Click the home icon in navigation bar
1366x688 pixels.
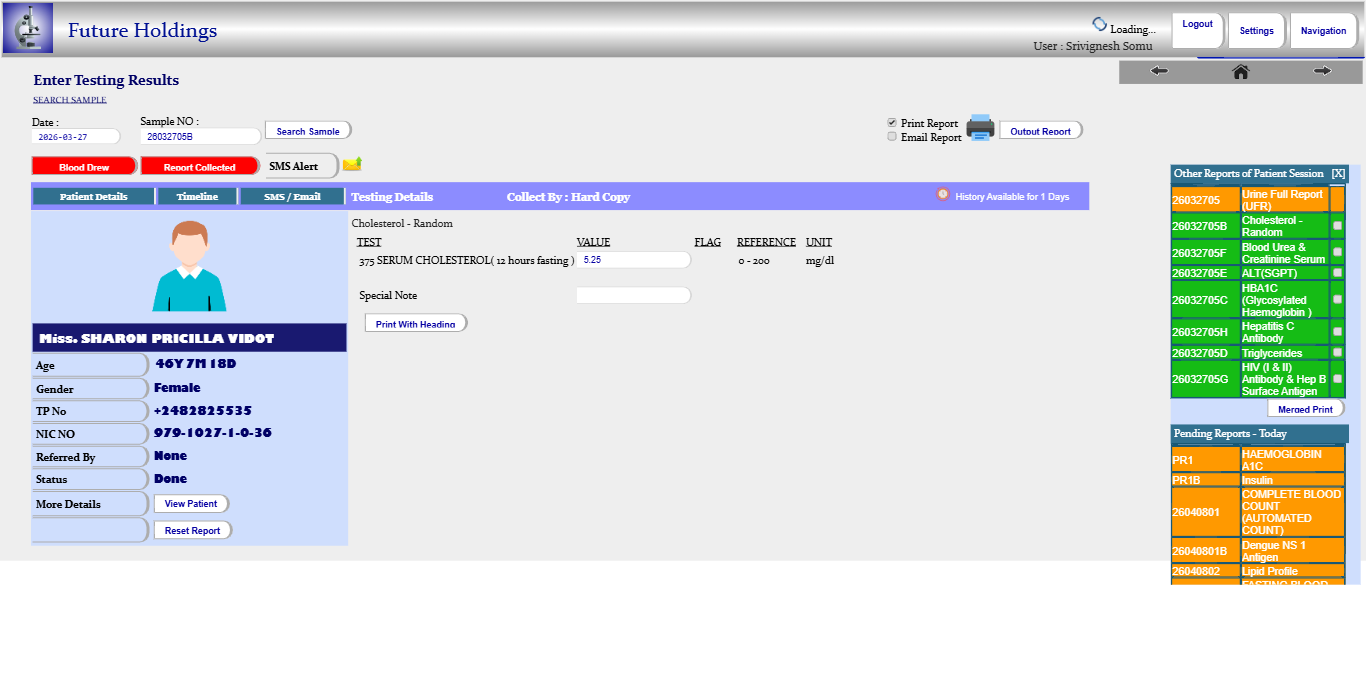[x=1240, y=71]
